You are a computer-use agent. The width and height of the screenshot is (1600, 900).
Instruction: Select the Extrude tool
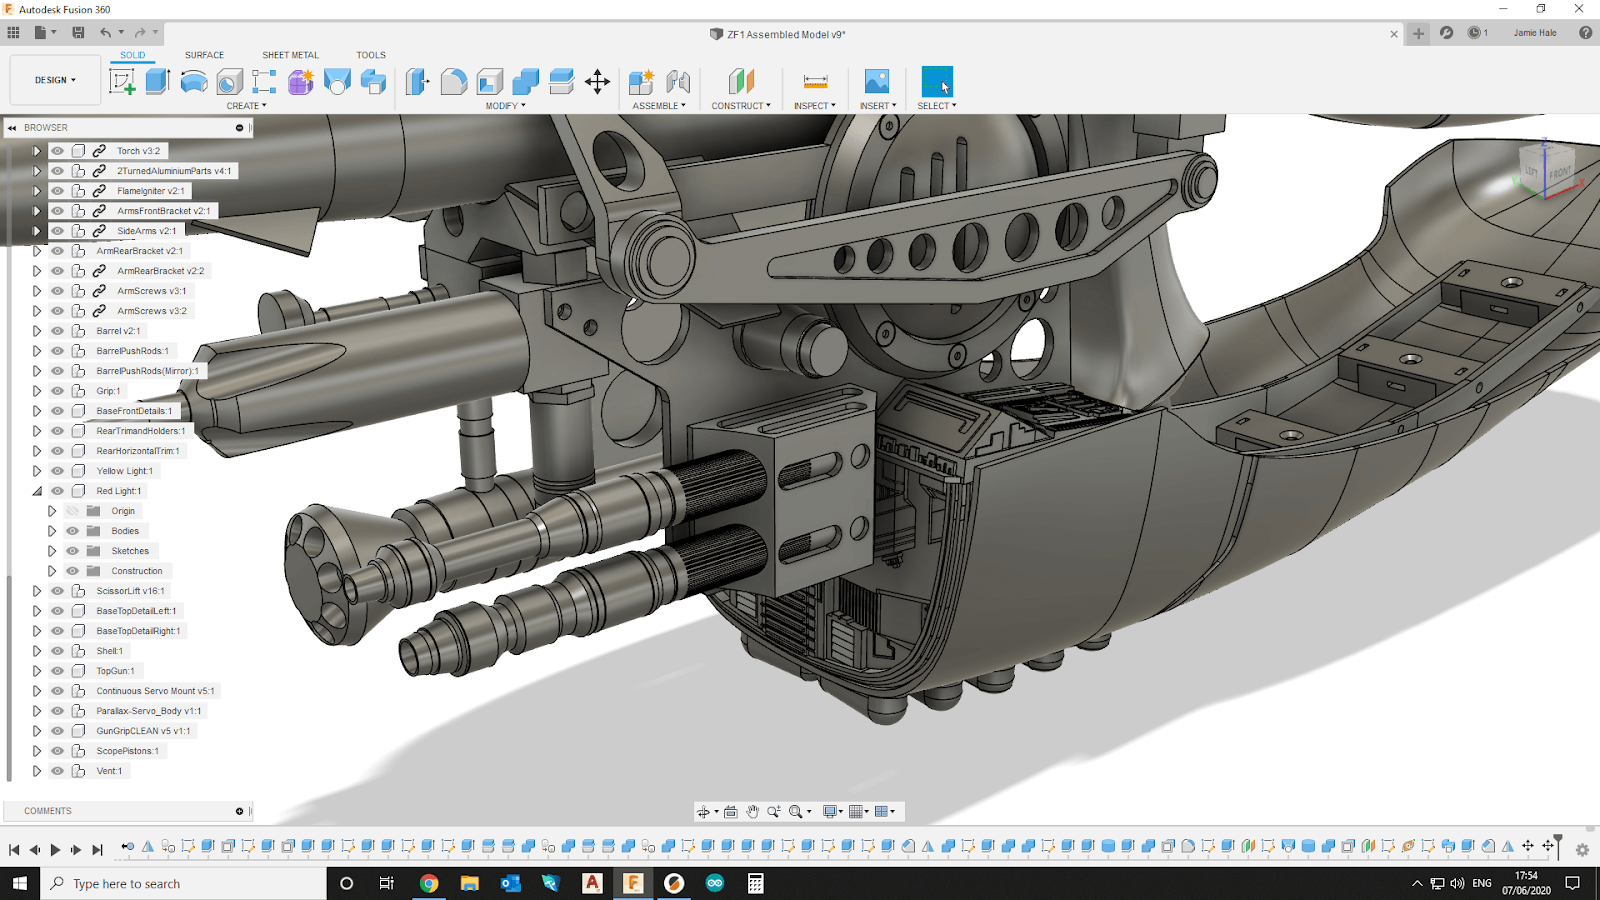tap(158, 82)
